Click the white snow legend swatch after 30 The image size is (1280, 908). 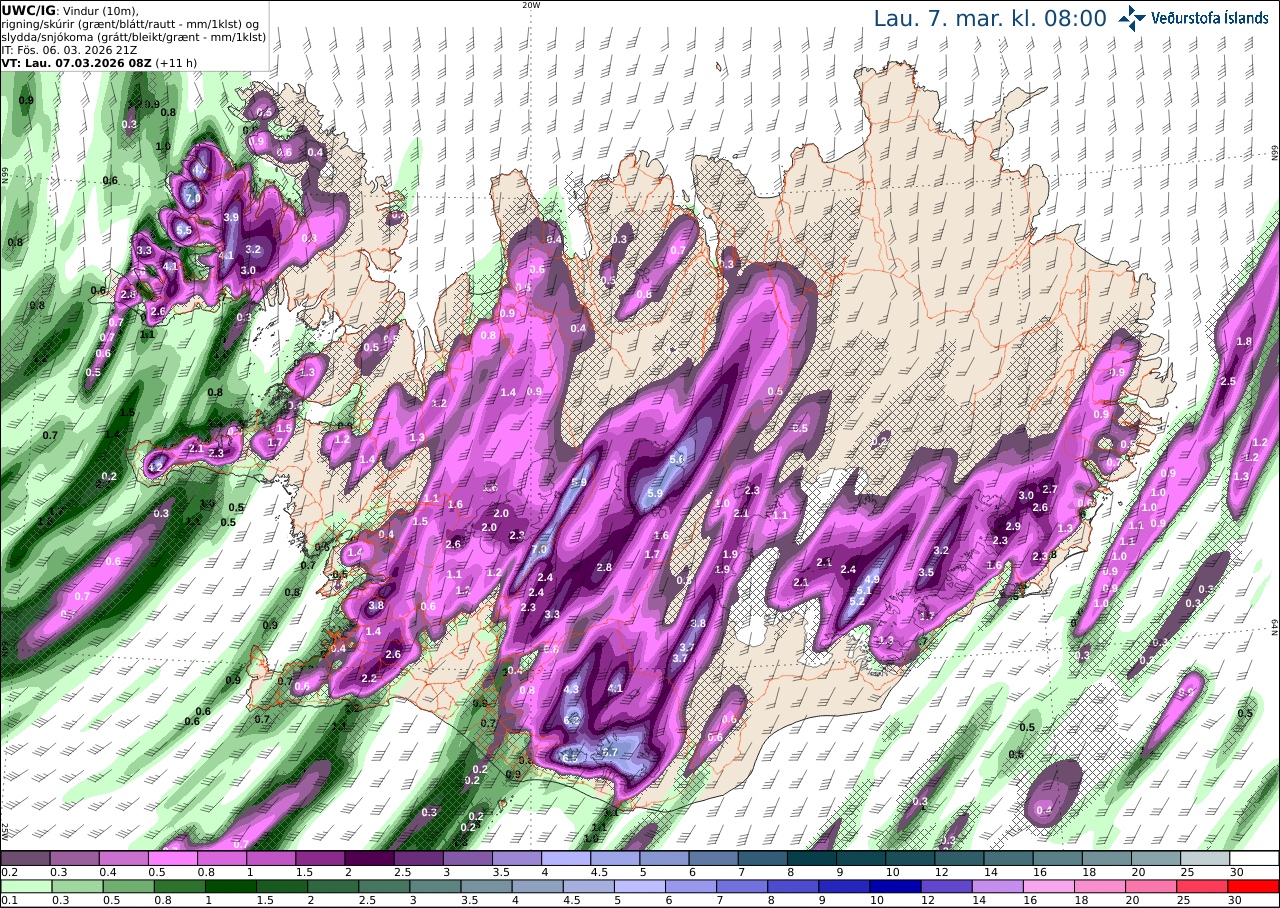click(1254, 858)
